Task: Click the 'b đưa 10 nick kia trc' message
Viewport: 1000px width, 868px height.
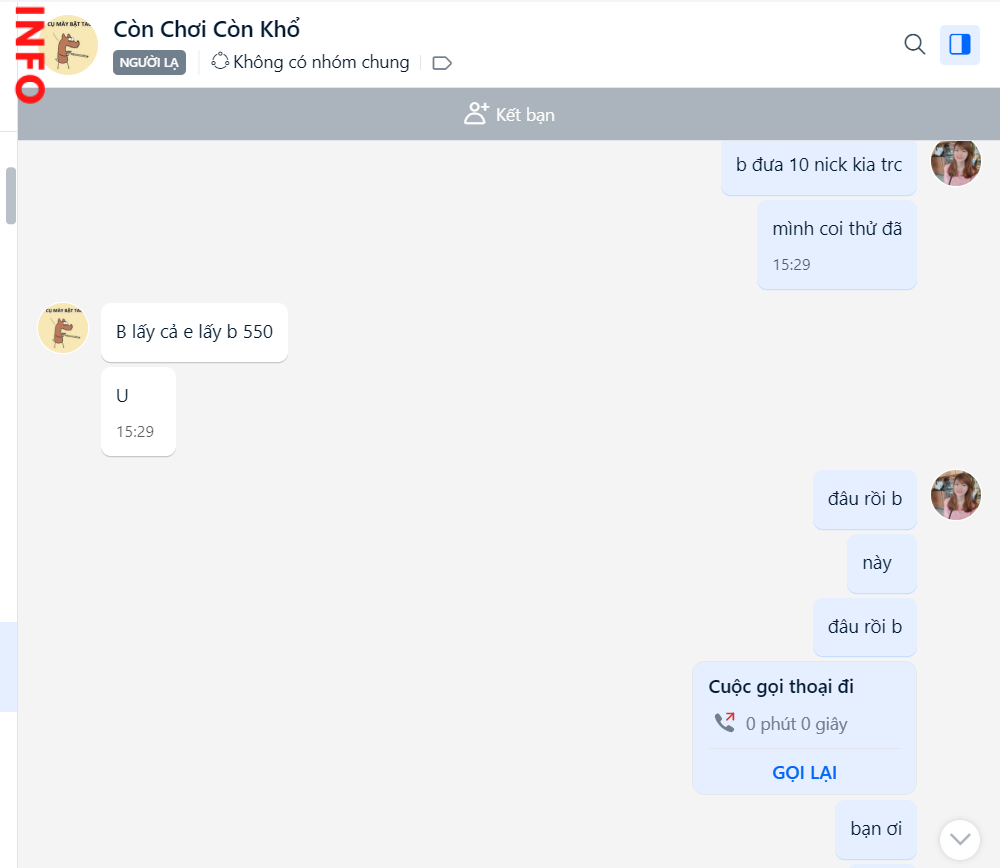Action: coord(818,165)
